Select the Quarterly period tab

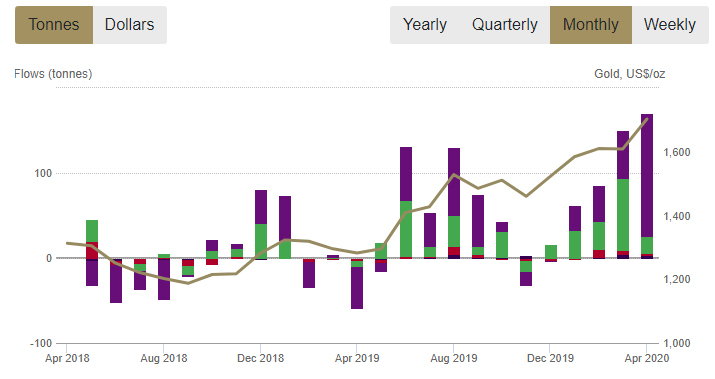click(504, 25)
